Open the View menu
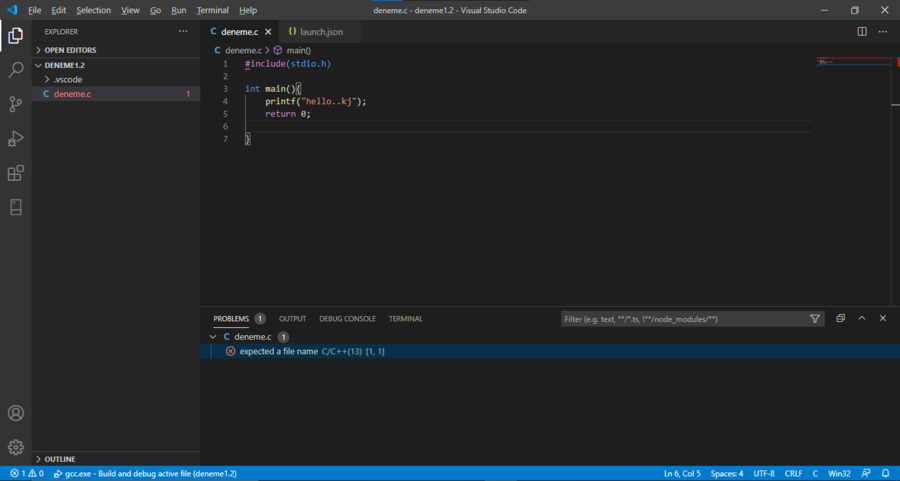900x481 pixels. [130, 10]
